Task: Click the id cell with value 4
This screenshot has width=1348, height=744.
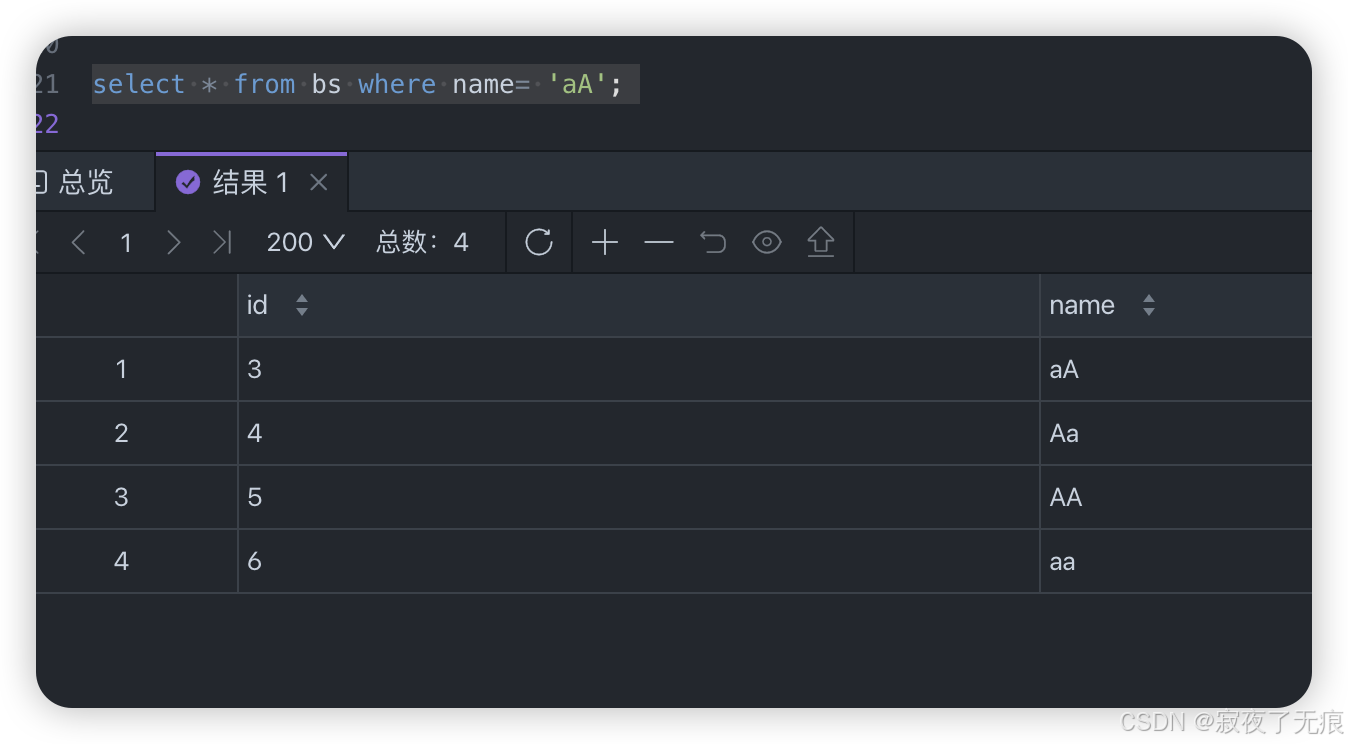Action: [x=639, y=434]
